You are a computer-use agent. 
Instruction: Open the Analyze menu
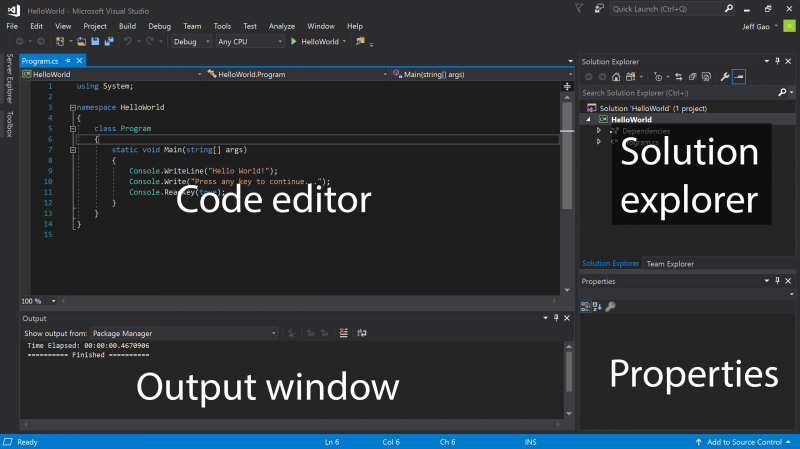282,26
